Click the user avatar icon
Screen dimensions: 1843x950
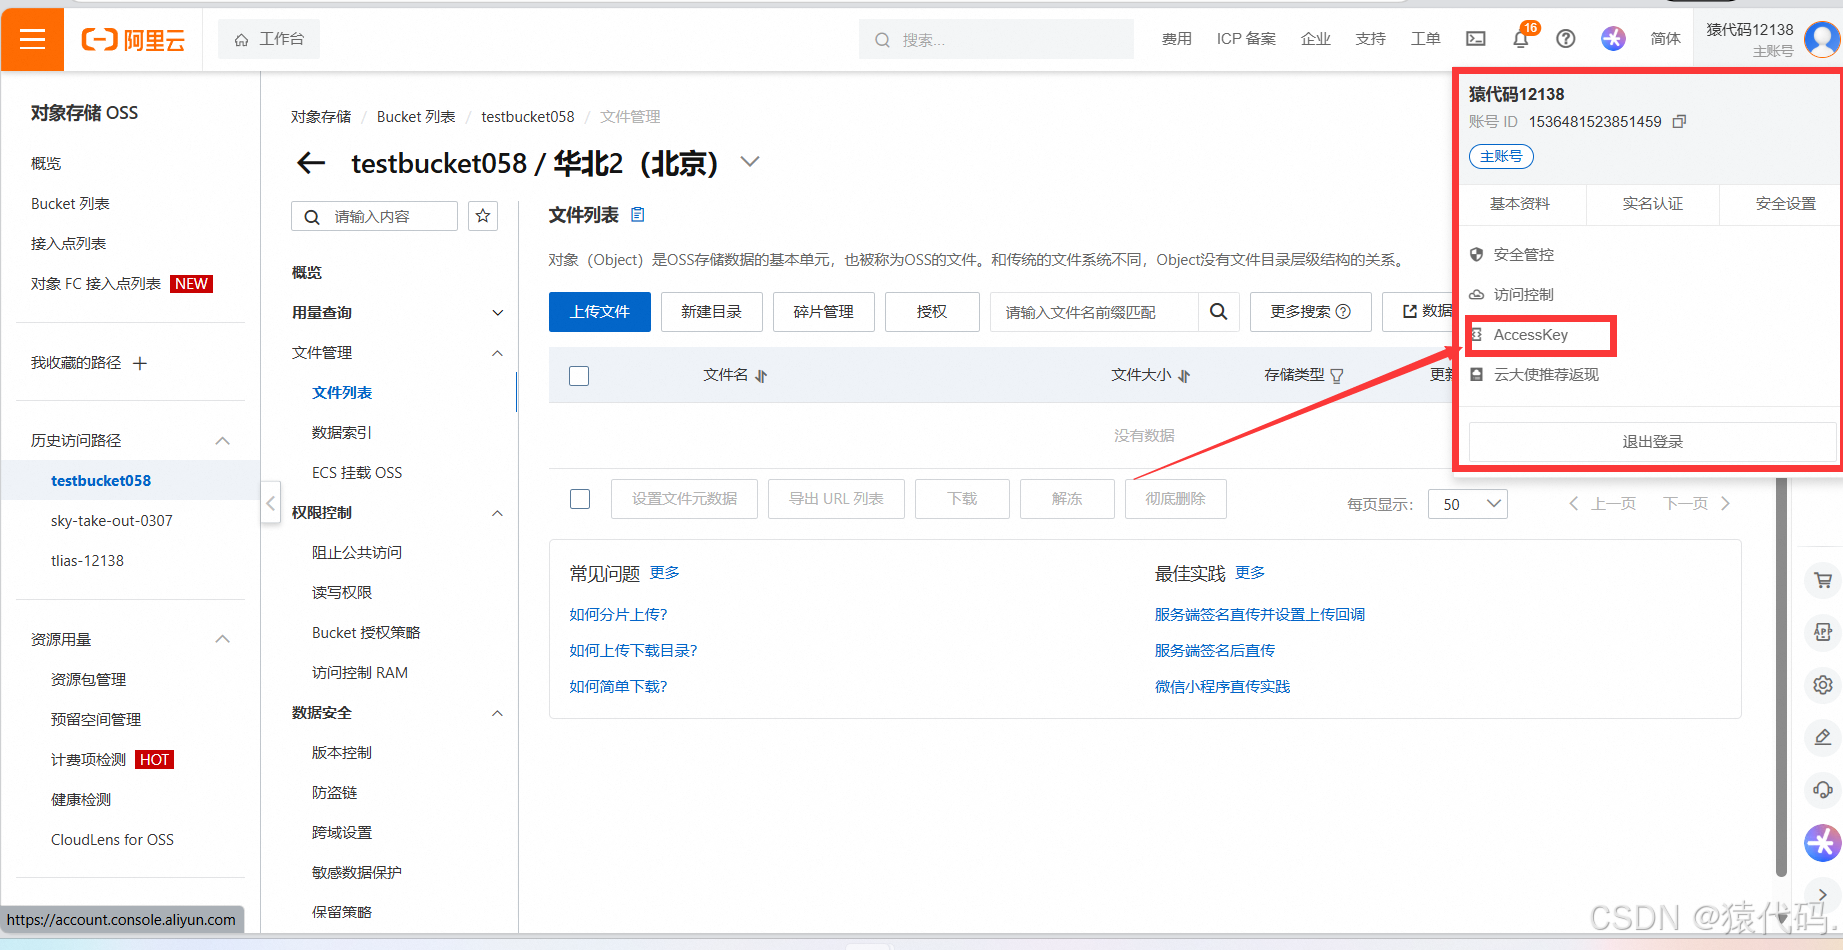pyautogui.click(x=1822, y=39)
